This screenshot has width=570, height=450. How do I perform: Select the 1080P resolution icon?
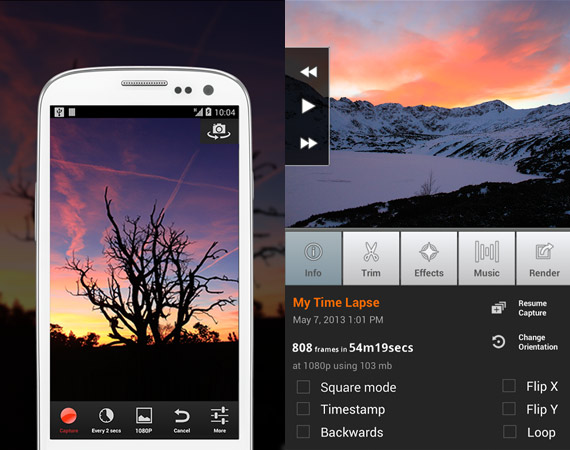[x=144, y=415]
